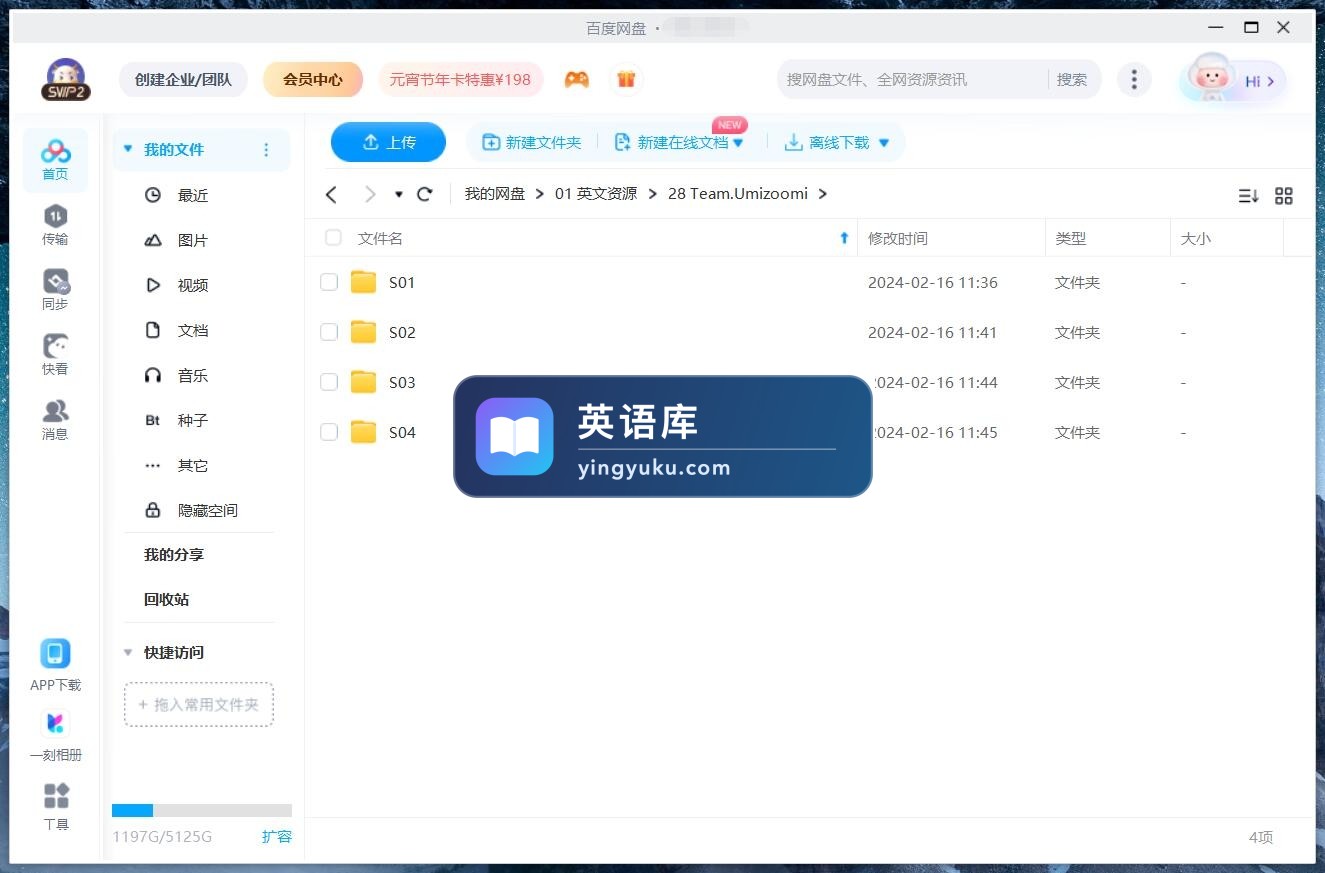Expand the 新建在线文档 dropdown
This screenshot has height=873, width=1325.
point(738,143)
